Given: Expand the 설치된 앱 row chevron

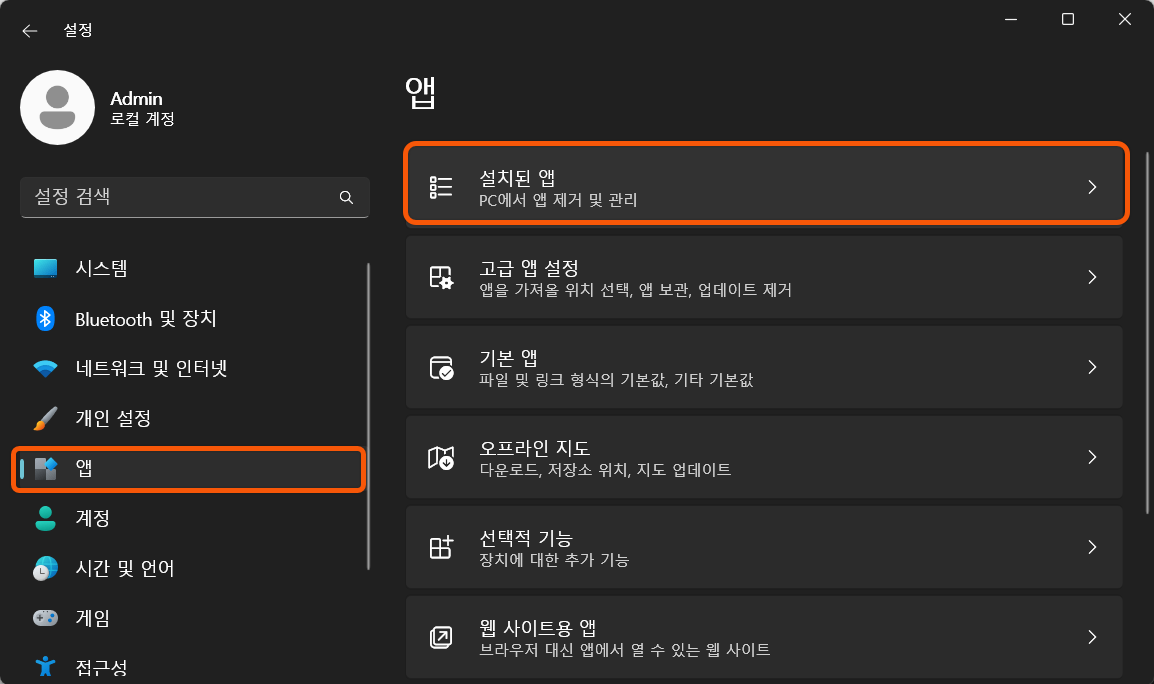Looking at the screenshot, I should [1092, 186].
